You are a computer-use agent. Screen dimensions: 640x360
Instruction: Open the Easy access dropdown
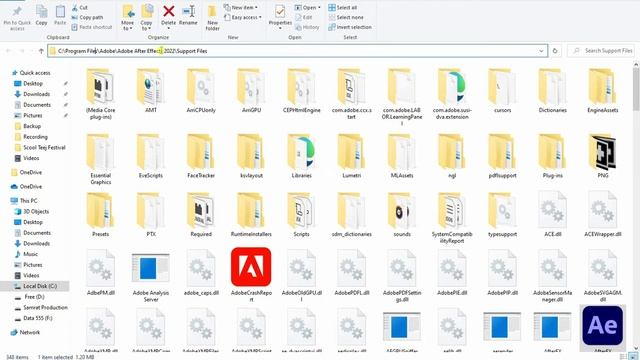[243, 17]
